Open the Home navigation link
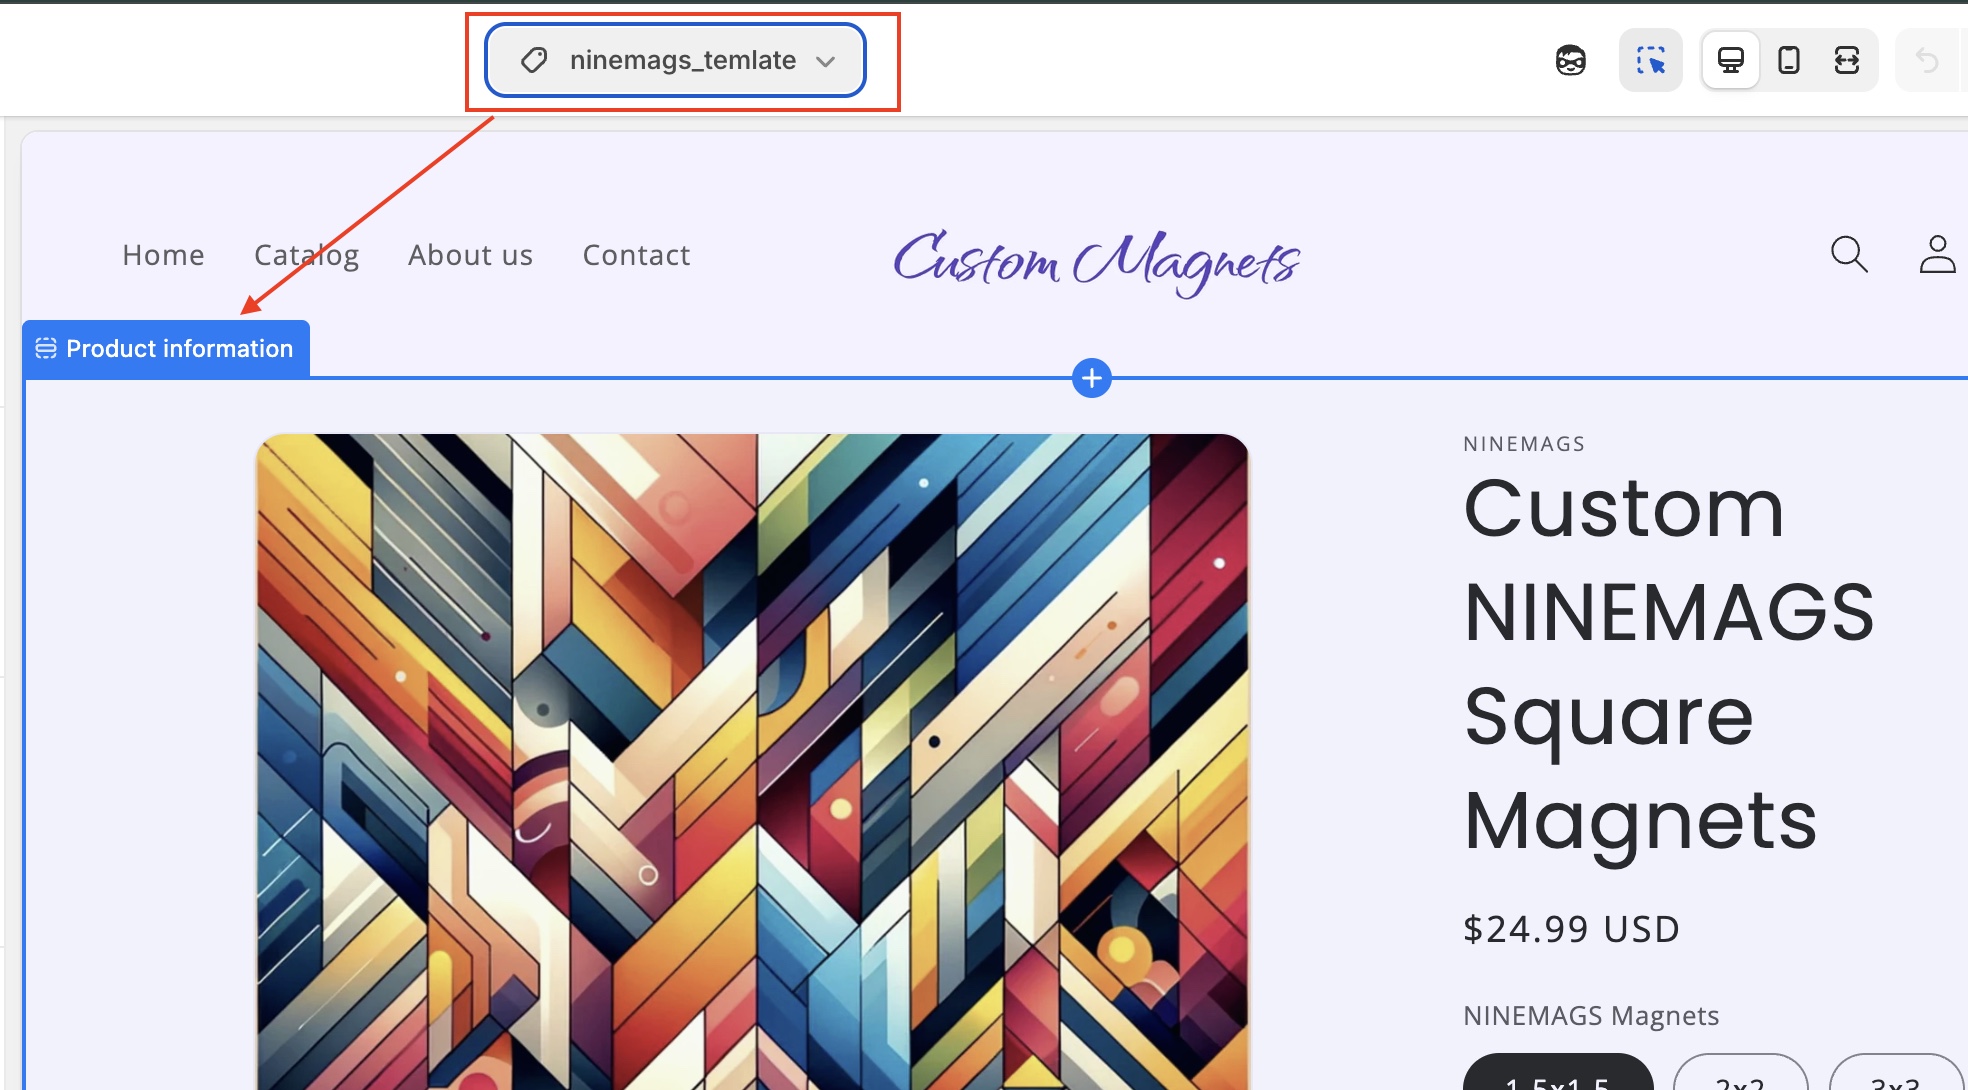 [x=163, y=255]
